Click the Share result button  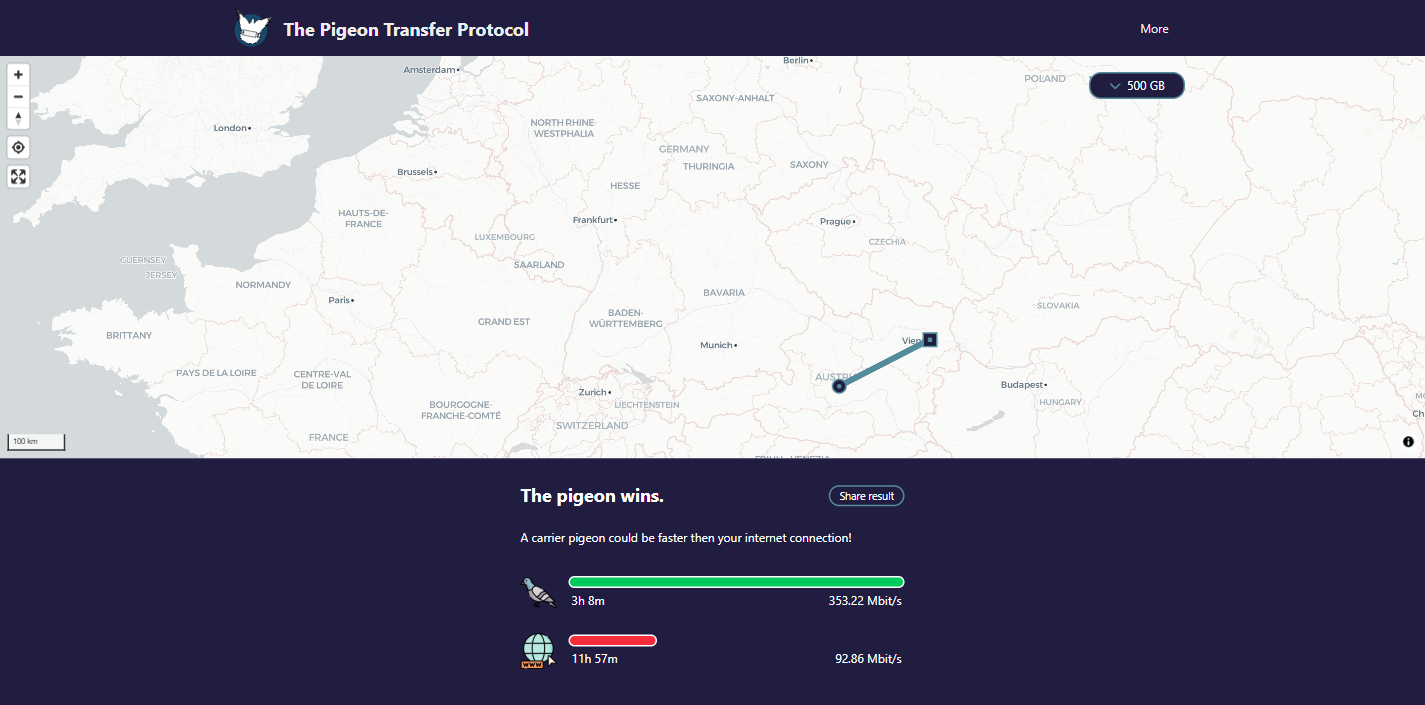866,496
